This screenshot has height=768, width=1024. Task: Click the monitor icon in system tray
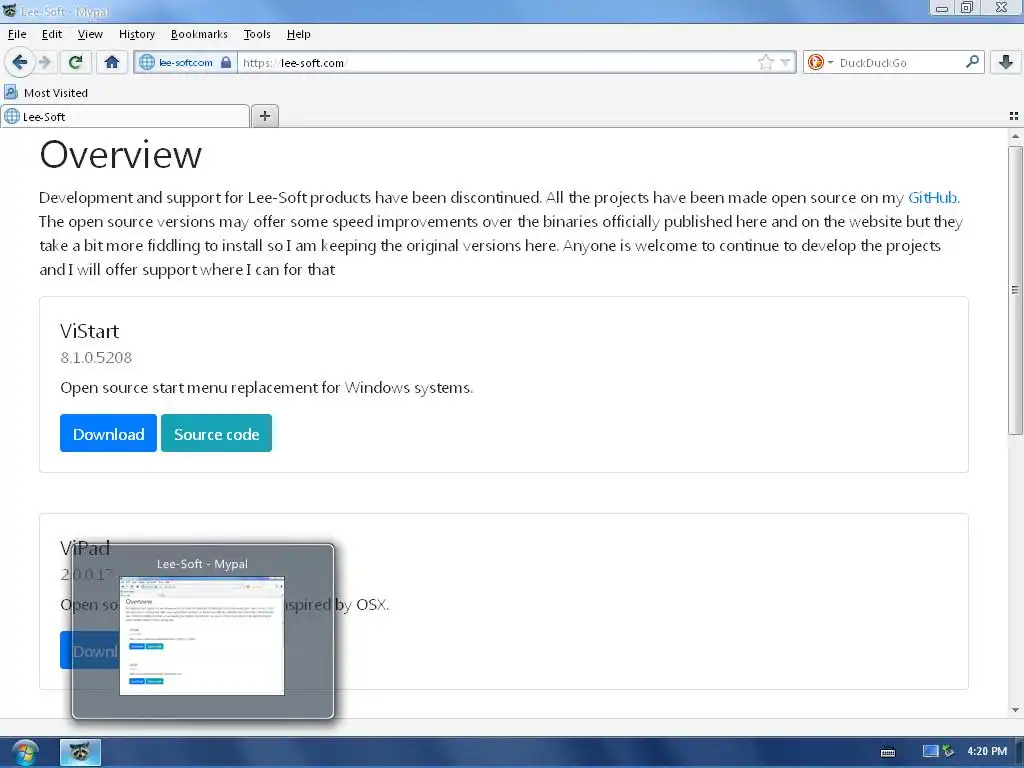(930, 751)
